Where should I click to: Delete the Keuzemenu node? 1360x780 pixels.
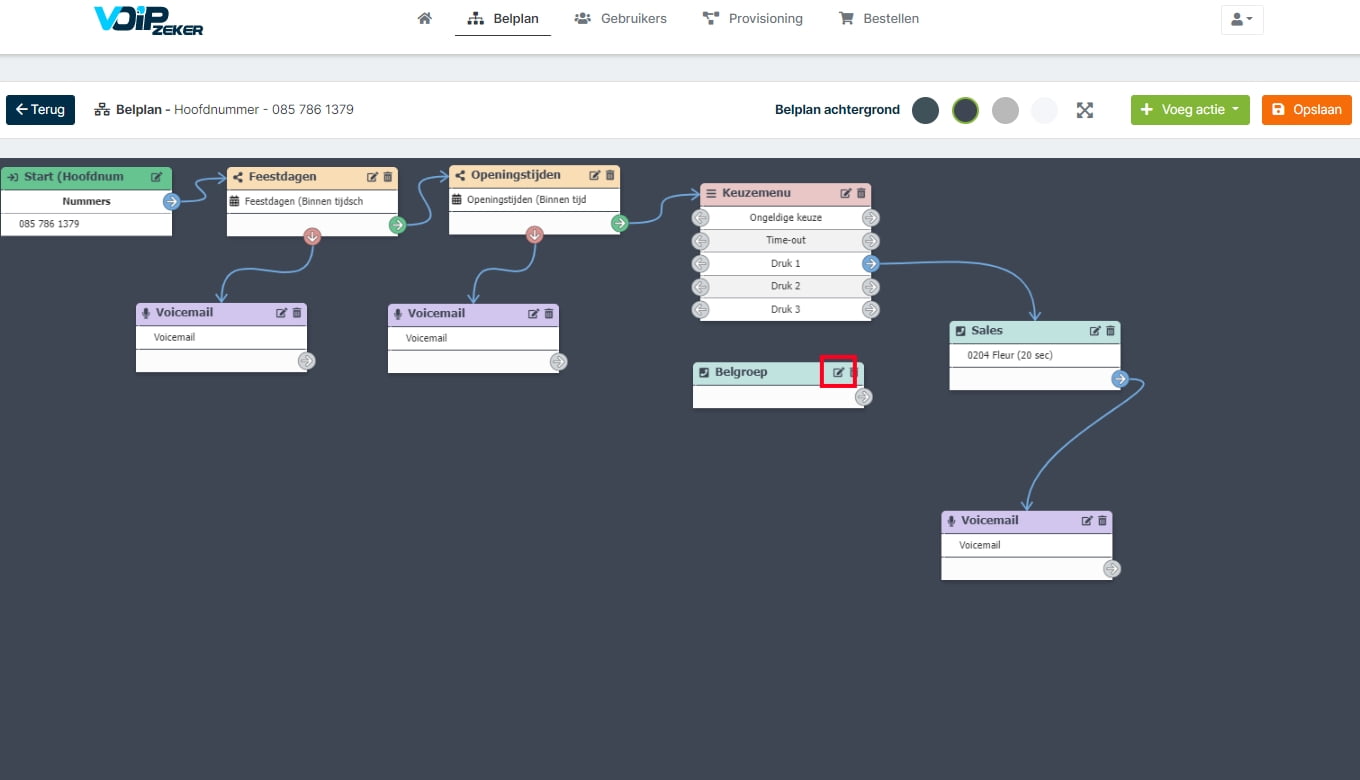click(861, 193)
